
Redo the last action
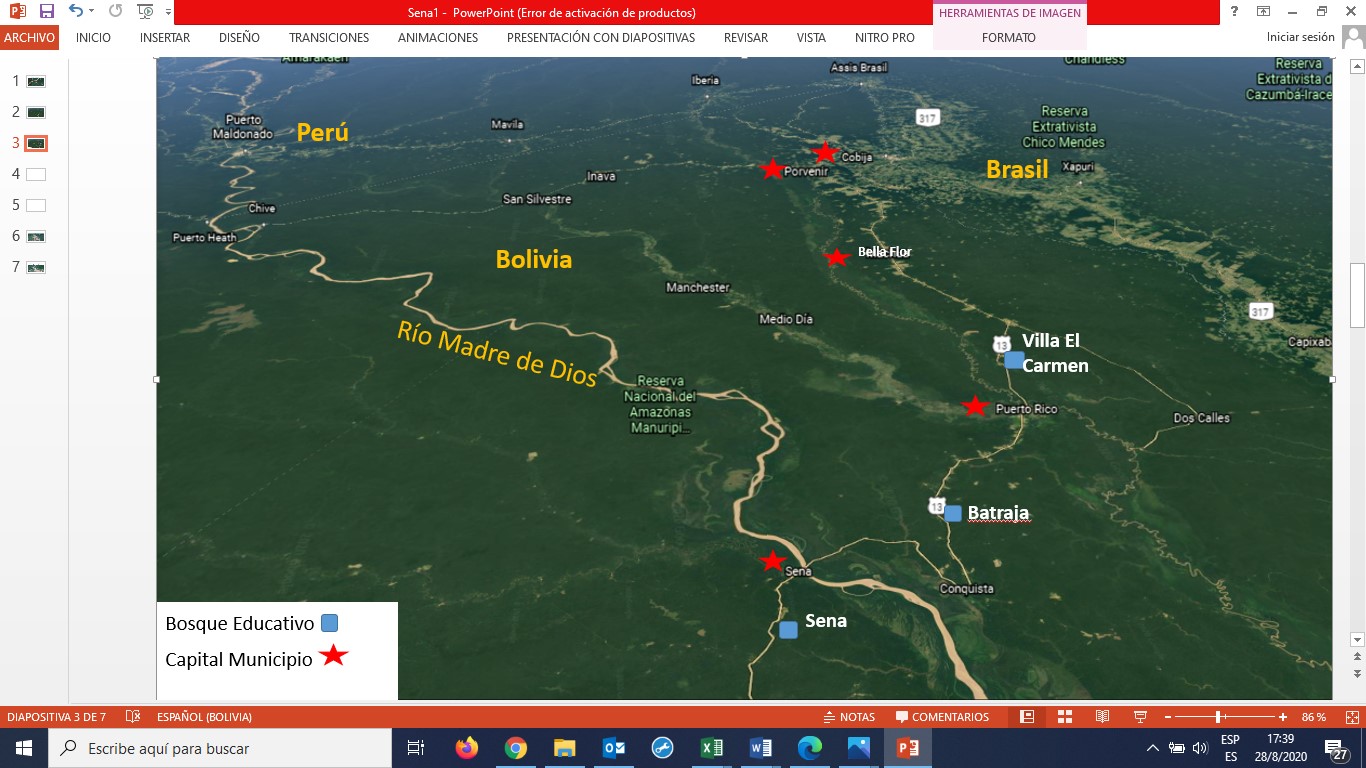[x=115, y=12]
